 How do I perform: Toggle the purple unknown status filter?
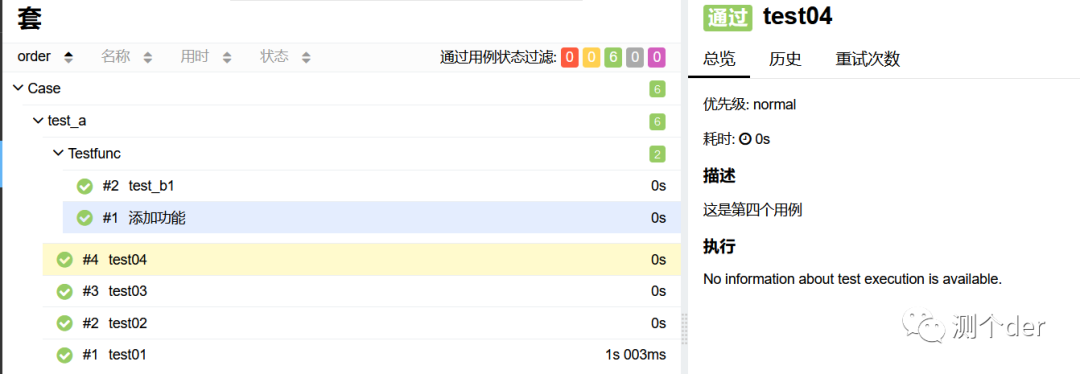657,57
